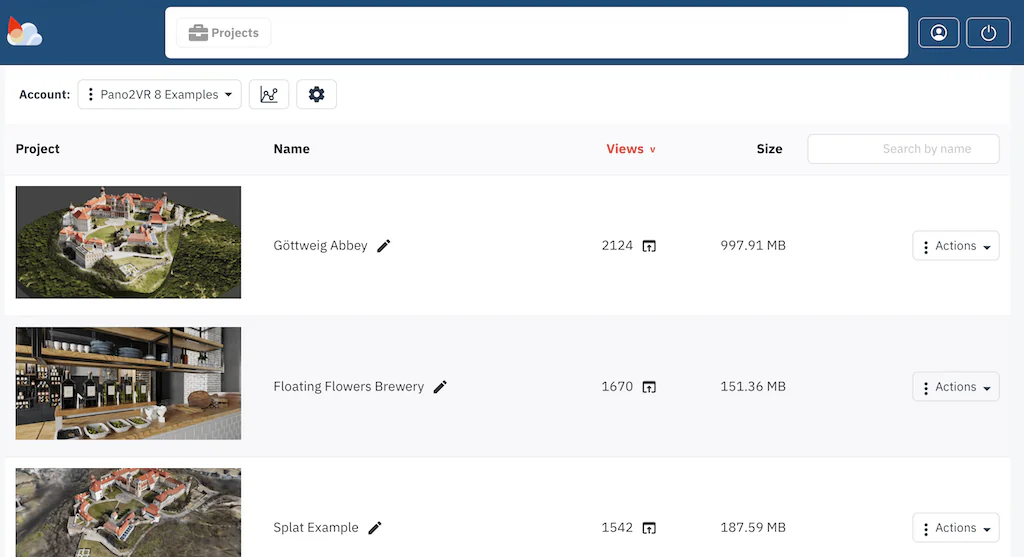The width and height of the screenshot is (1024, 557).
Task: Click the power logout icon
Action: [x=988, y=33]
